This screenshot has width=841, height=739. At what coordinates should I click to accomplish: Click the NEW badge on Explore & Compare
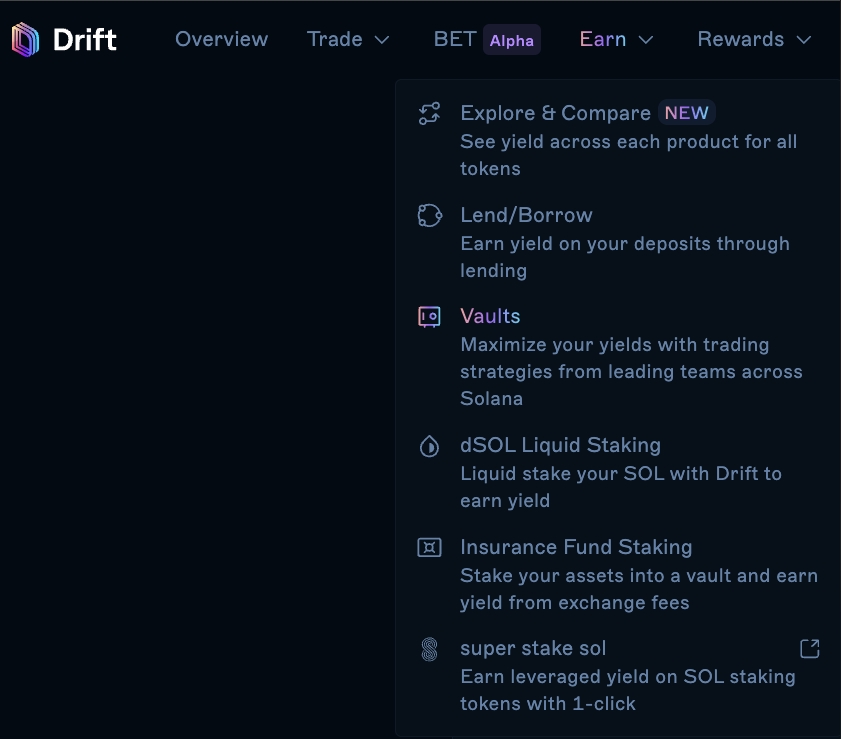(686, 113)
